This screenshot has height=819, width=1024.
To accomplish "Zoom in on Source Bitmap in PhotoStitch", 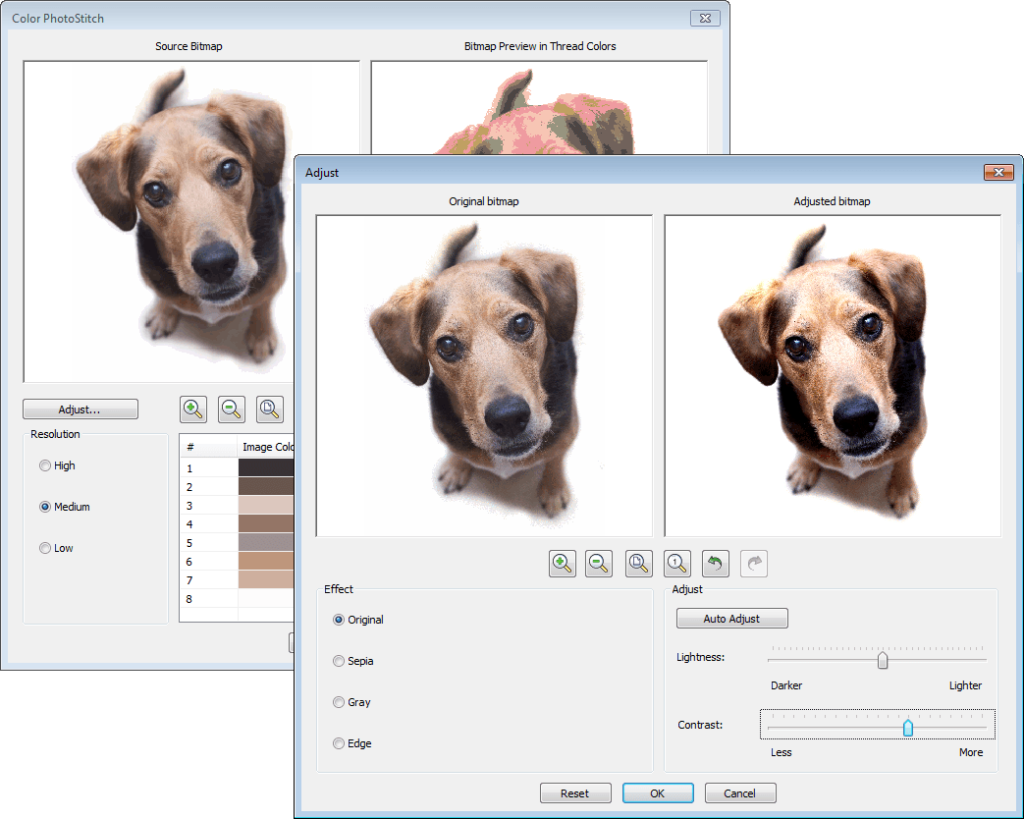I will point(193,409).
